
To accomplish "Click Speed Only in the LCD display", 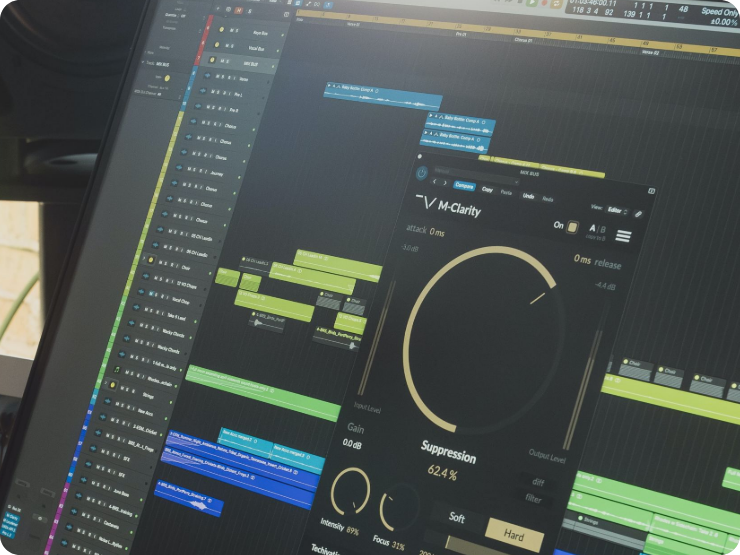I will tap(719, 12).
